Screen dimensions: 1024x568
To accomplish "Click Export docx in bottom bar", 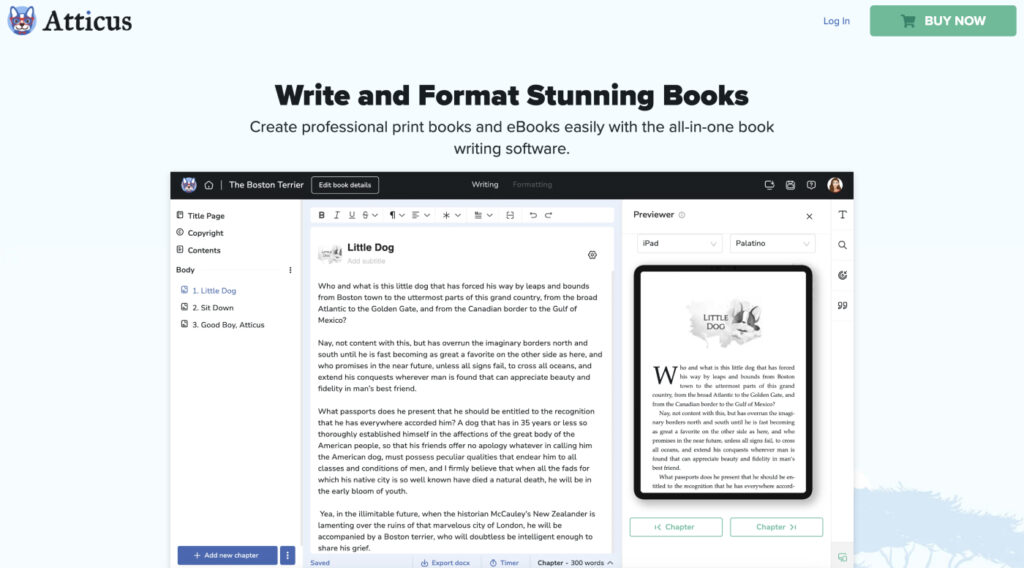I will [x=445, y=563].
